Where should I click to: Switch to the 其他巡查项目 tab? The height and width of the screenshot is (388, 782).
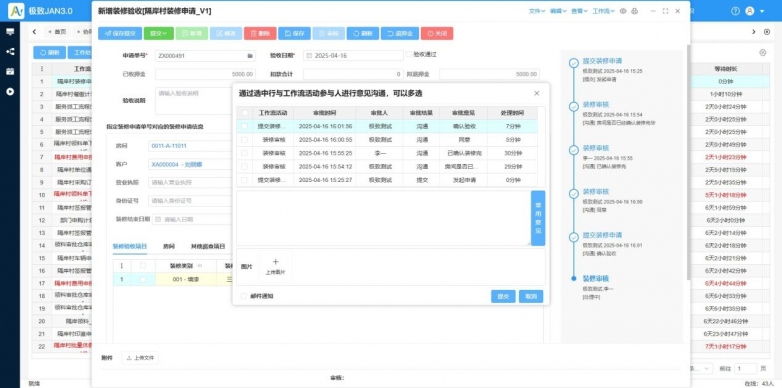(208, 246)
